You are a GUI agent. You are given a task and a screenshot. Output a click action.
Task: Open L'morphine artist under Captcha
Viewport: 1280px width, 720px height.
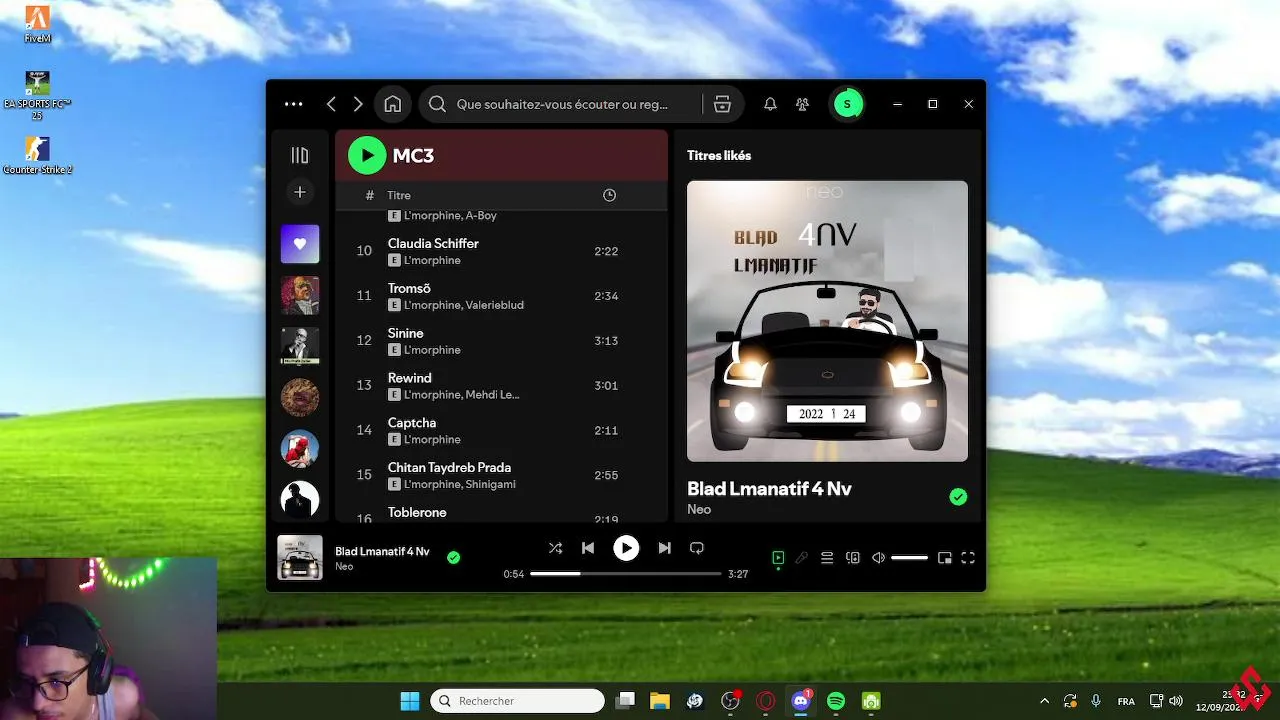click(x=432, y=439)
